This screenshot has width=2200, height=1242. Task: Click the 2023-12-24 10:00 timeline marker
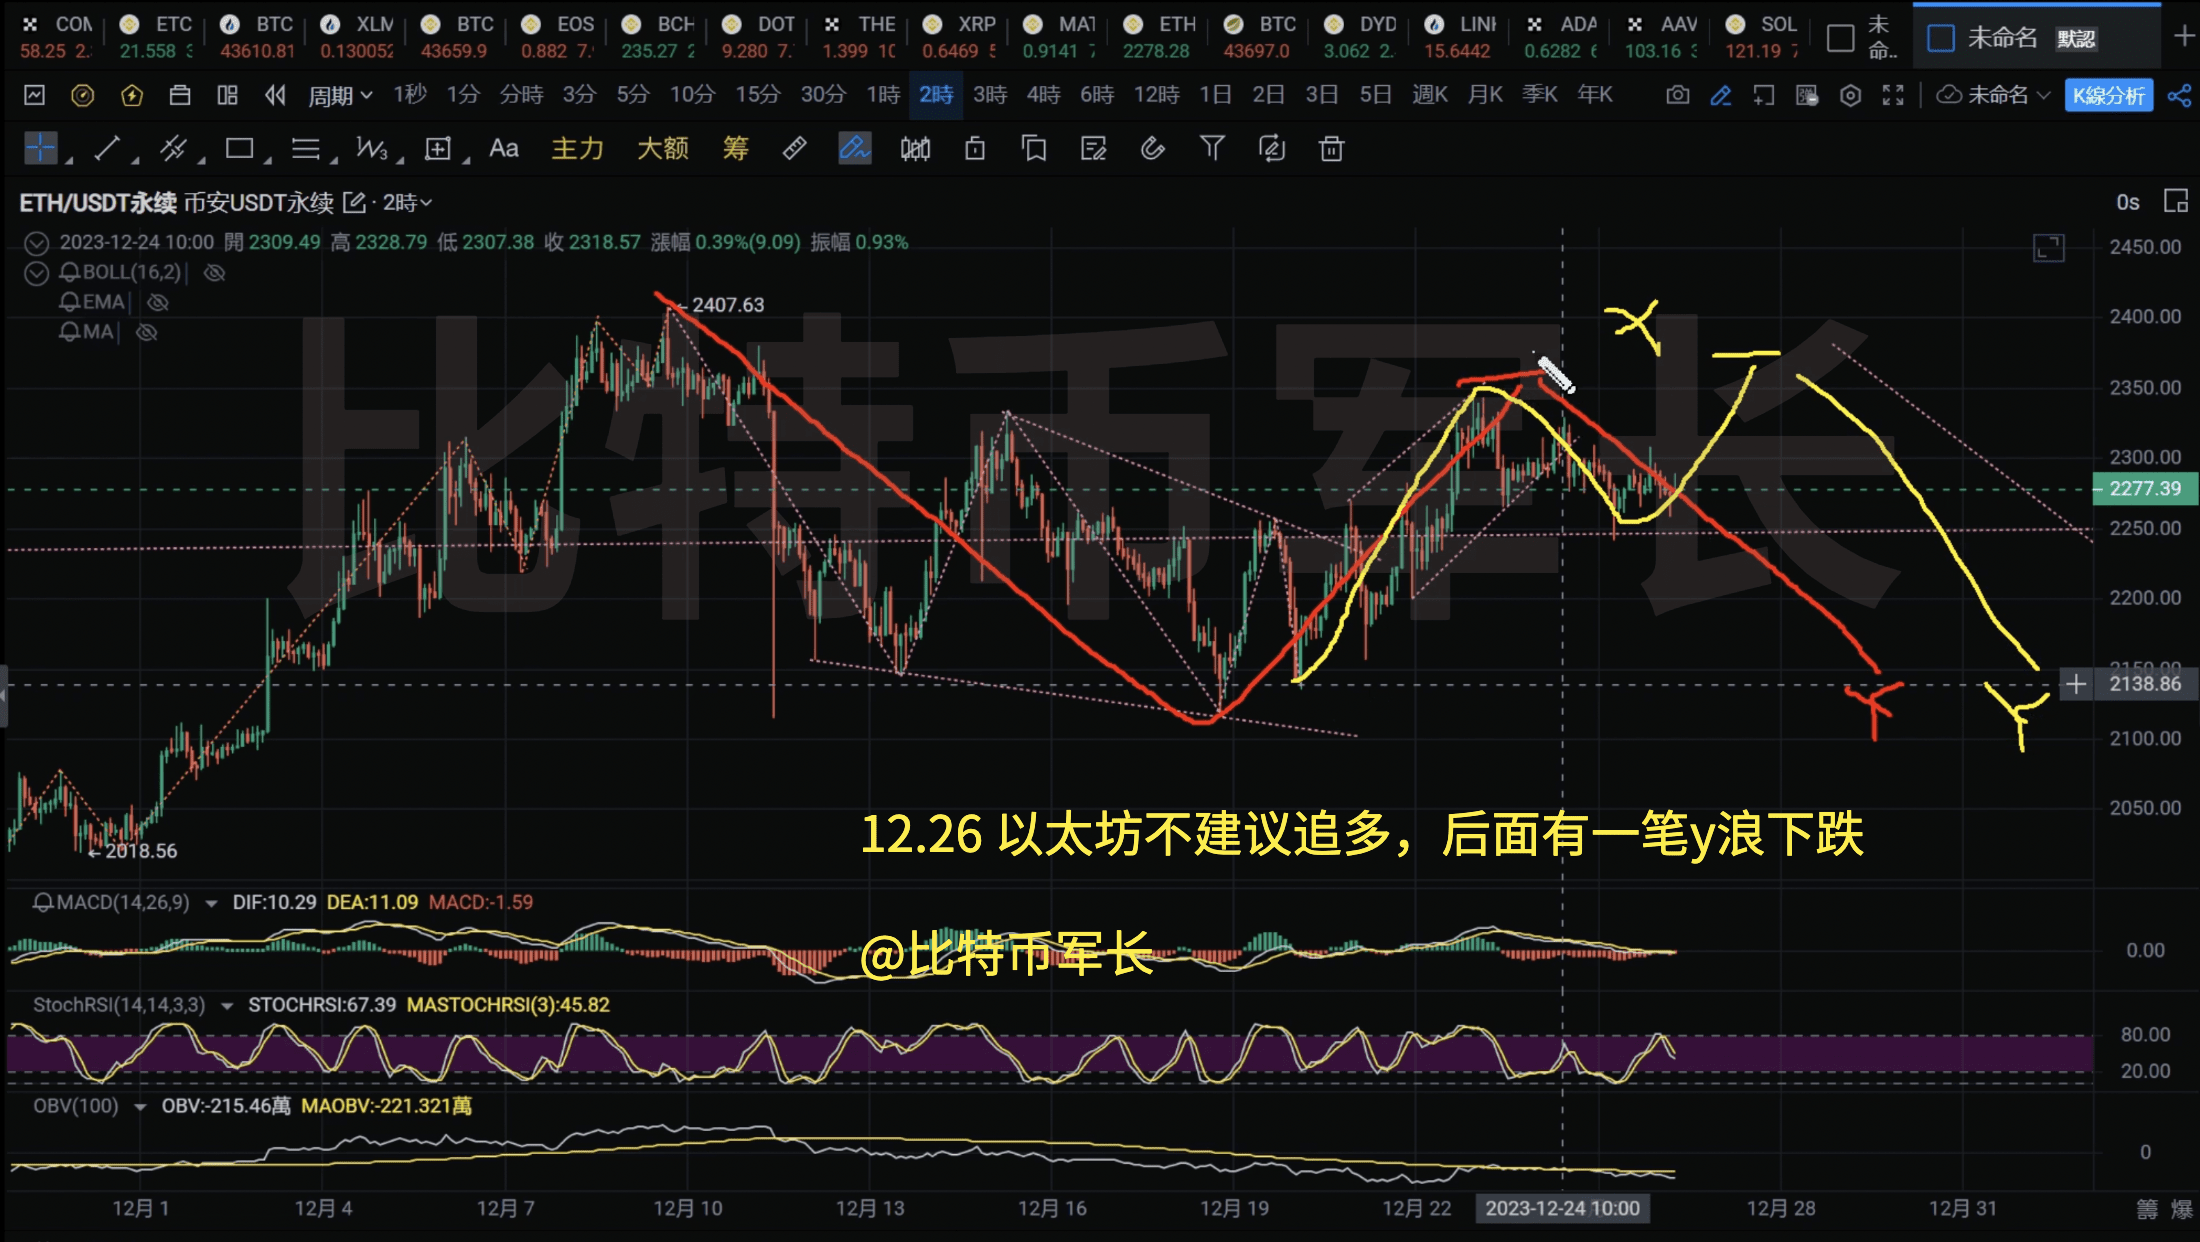coord(1563,1208)
